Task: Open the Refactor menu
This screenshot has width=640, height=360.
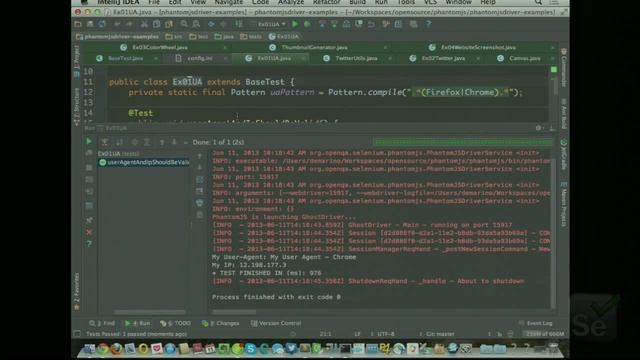Action: (327, 2)
